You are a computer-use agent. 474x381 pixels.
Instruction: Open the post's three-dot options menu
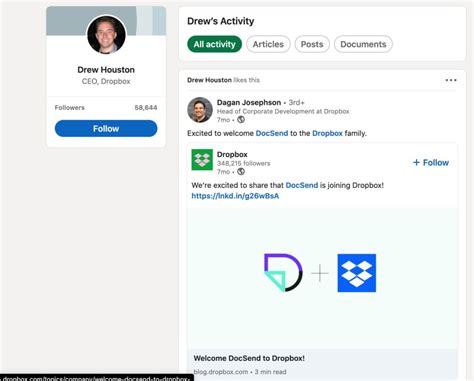pyautogui.click(x=451, y=80)
